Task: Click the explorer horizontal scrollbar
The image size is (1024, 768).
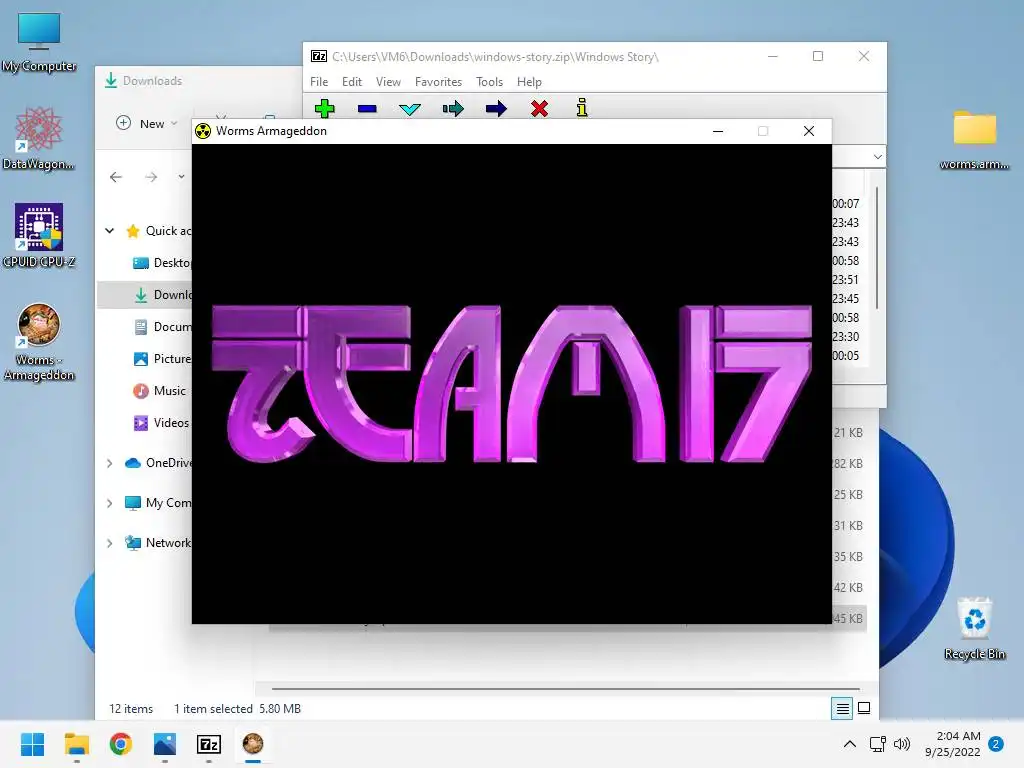Action: pyautogui.click(x=566, y=688)
